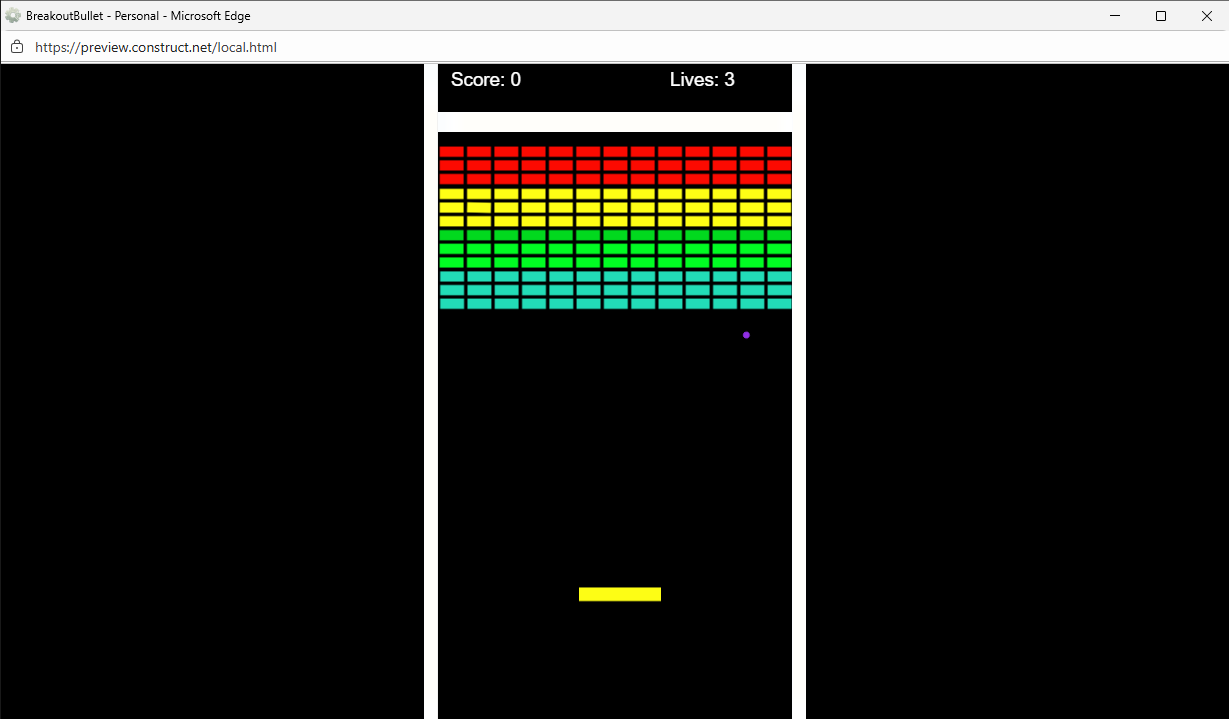The width and height of the screenshot is (1229, 719).
Task: Click the Score: 0 text
Action: 486,80
